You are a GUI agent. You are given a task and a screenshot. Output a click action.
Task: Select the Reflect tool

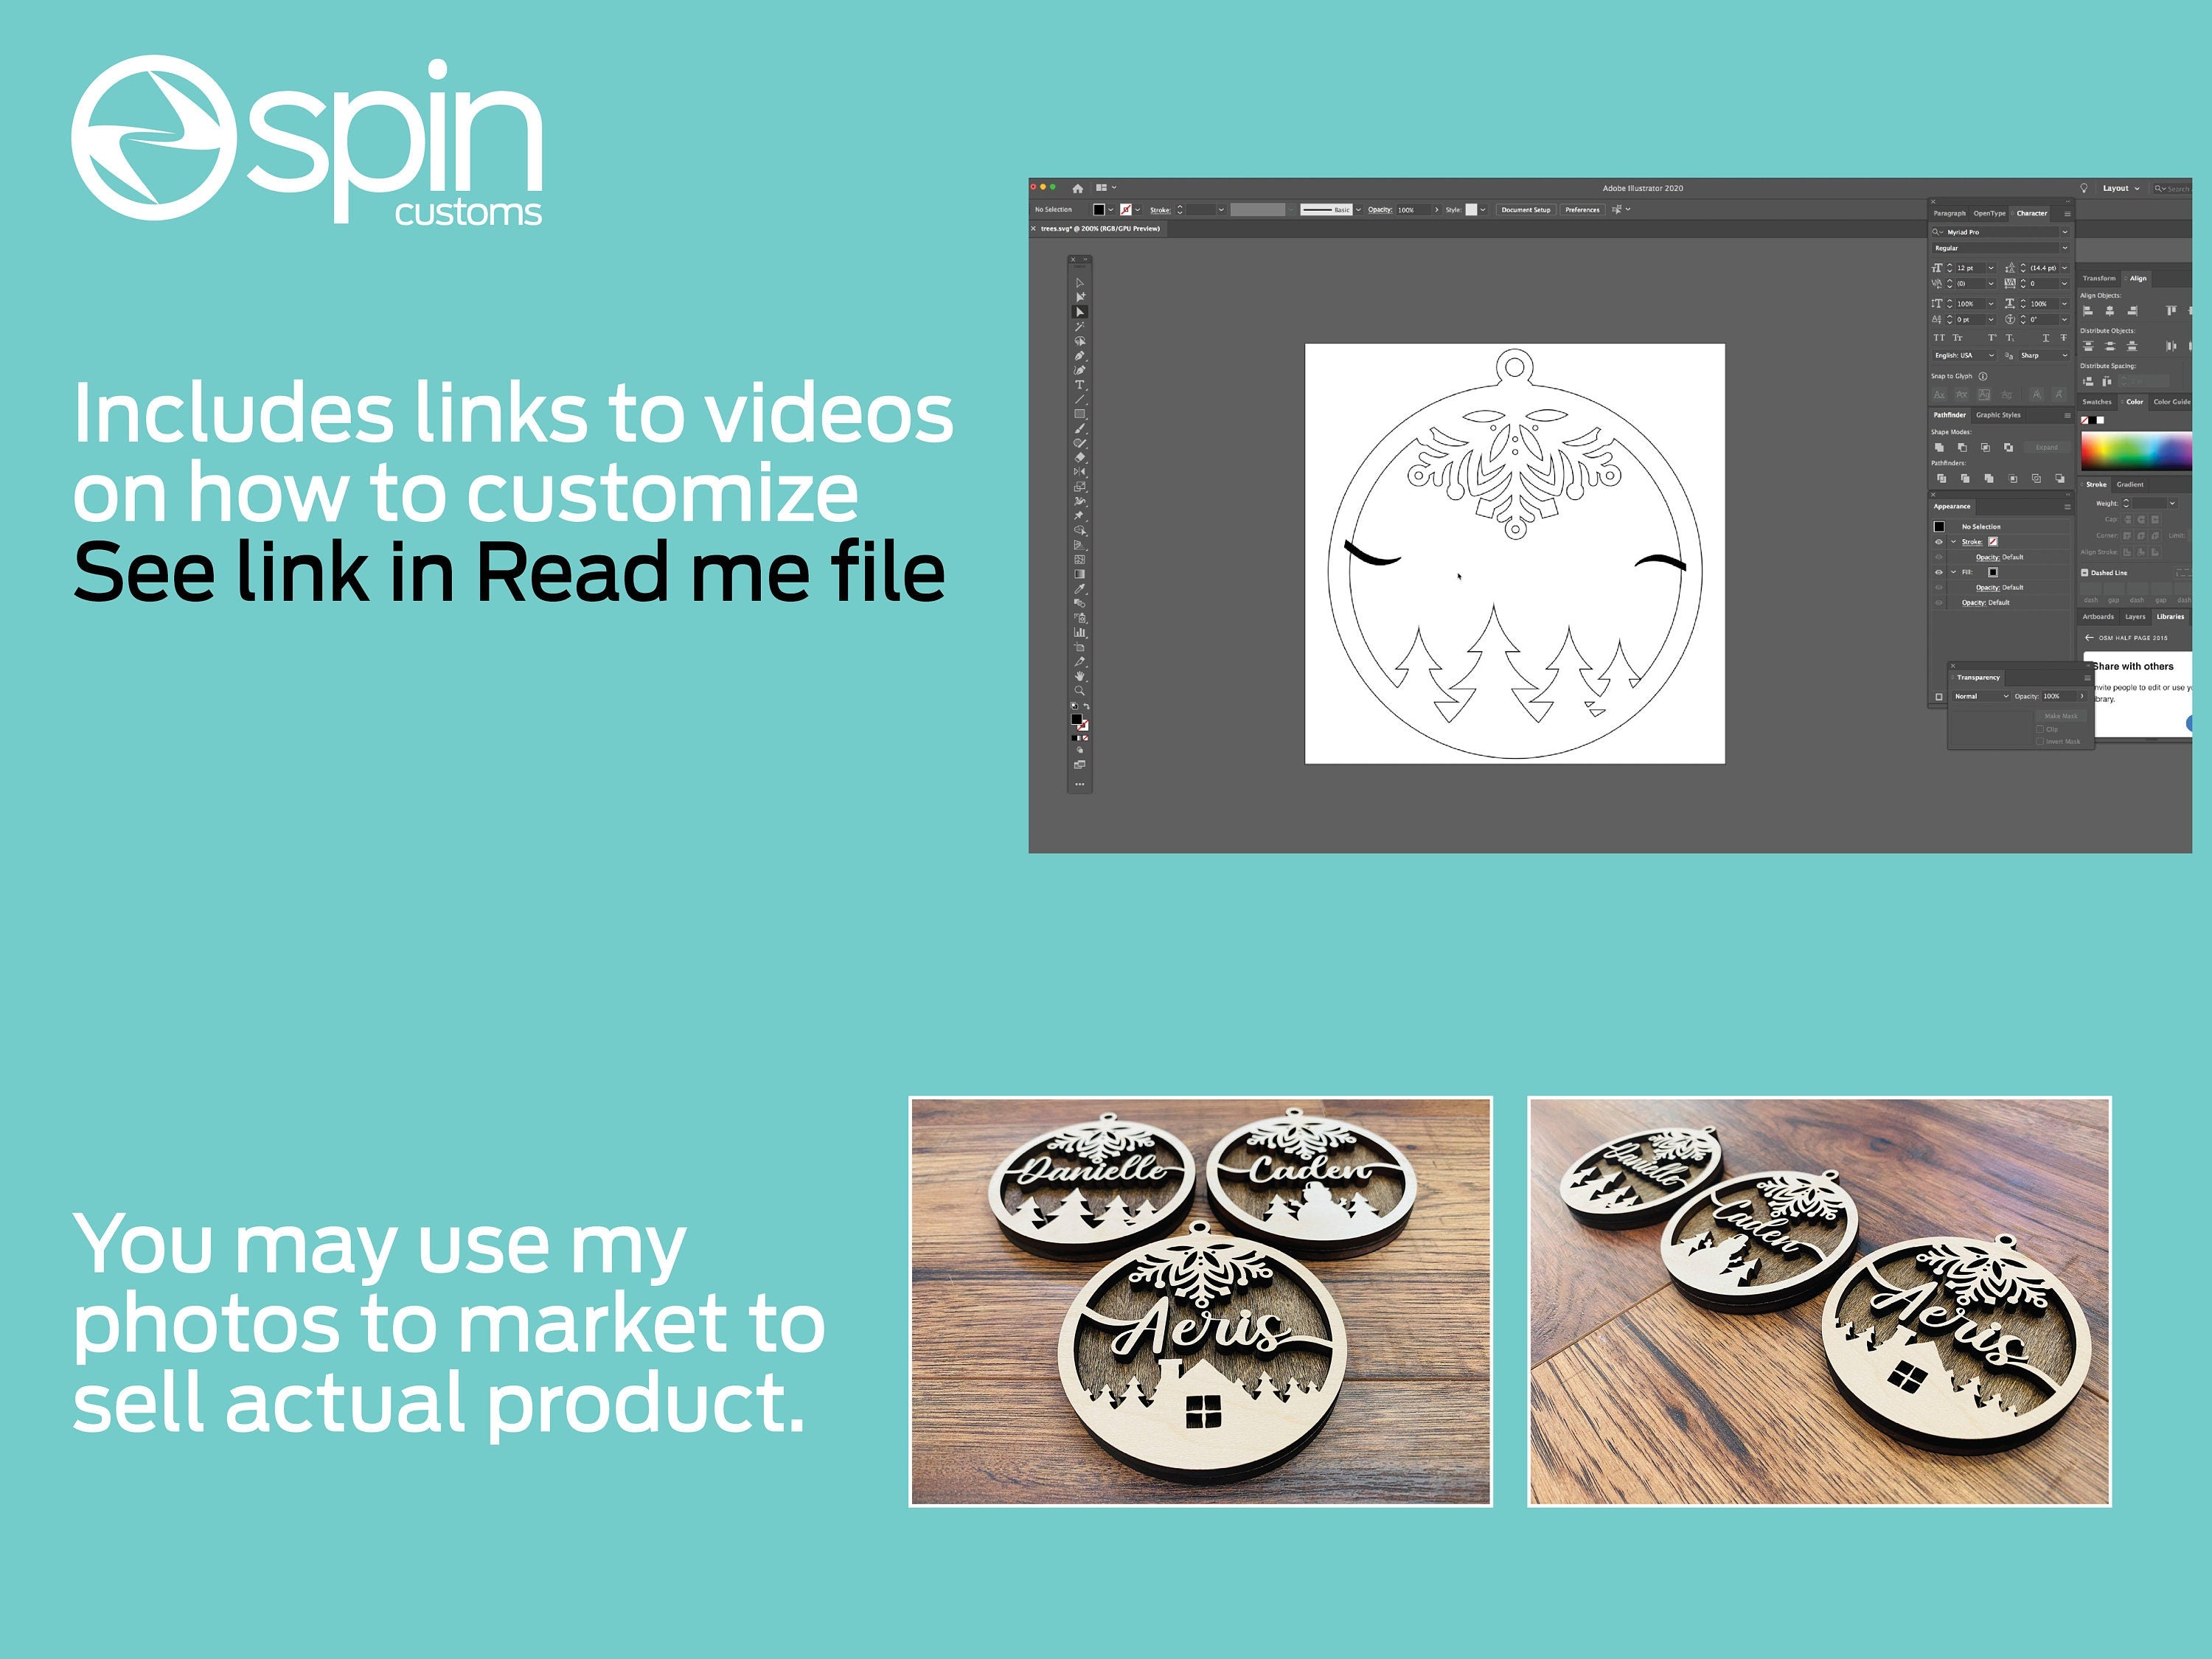pyautogui.click(x=1080, y=472)
